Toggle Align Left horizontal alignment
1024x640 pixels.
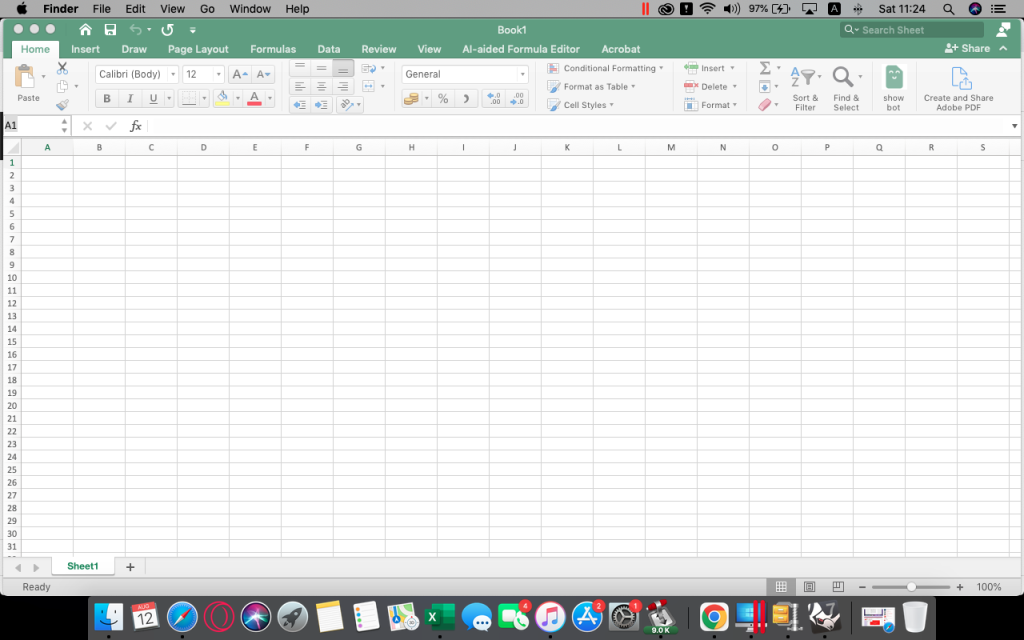[300, 86]
